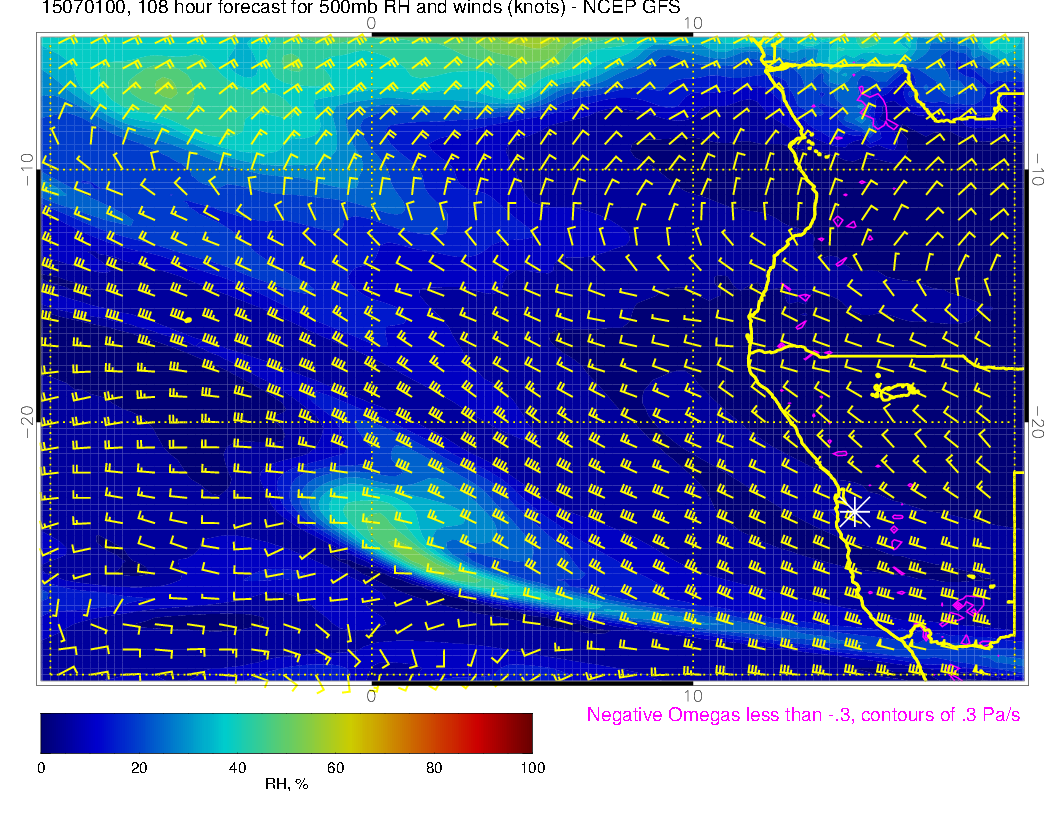Click the black bar on the right map border
1056x816 pixels.
(1026, 295)
